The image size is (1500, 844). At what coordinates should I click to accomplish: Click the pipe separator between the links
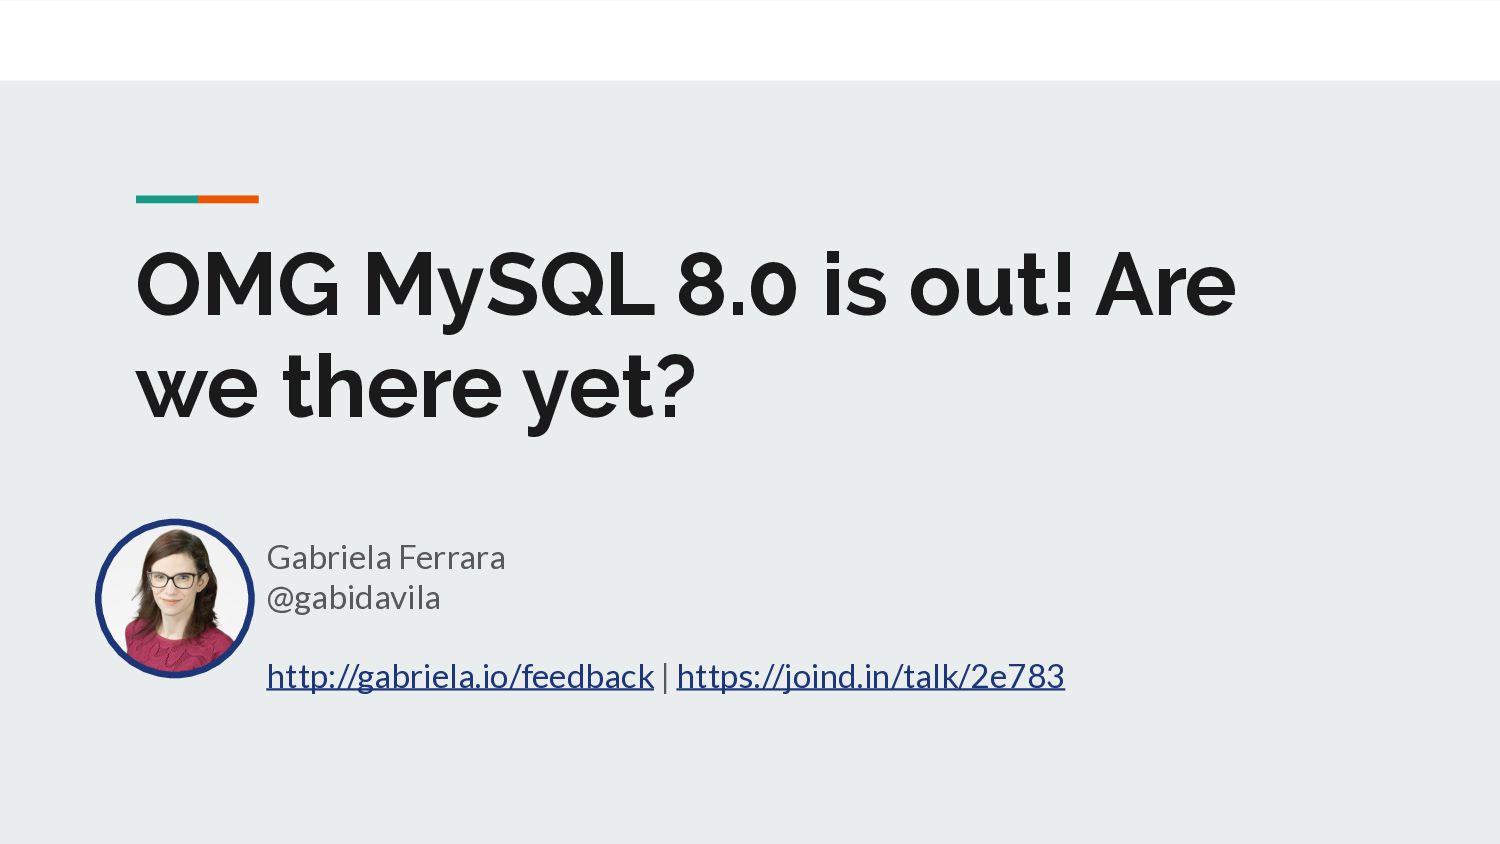click(x=665, y=678)
